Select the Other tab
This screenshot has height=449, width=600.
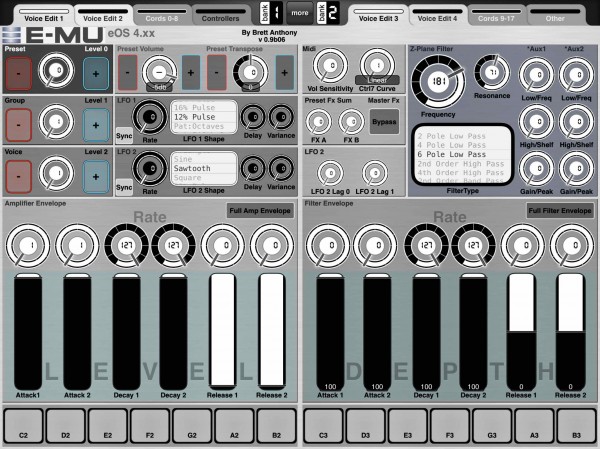click(x=555, y=15)
